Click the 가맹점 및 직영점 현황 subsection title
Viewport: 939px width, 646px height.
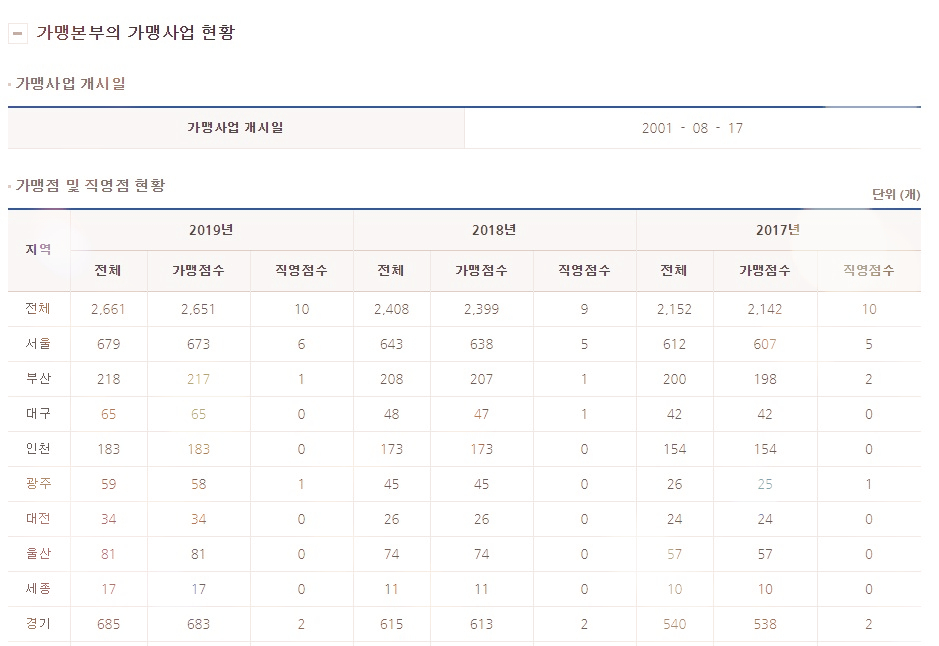coord(90,185)
